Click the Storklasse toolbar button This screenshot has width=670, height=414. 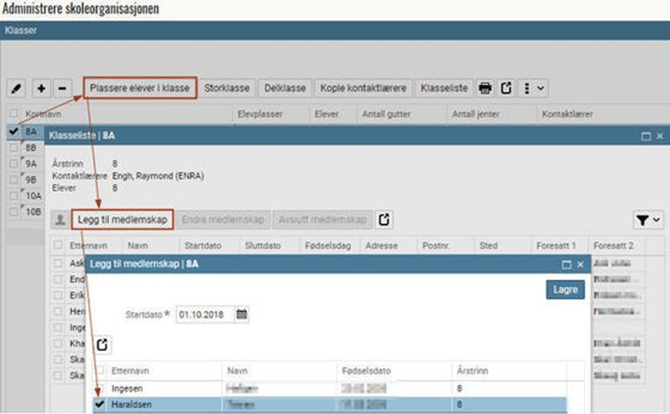227,88
